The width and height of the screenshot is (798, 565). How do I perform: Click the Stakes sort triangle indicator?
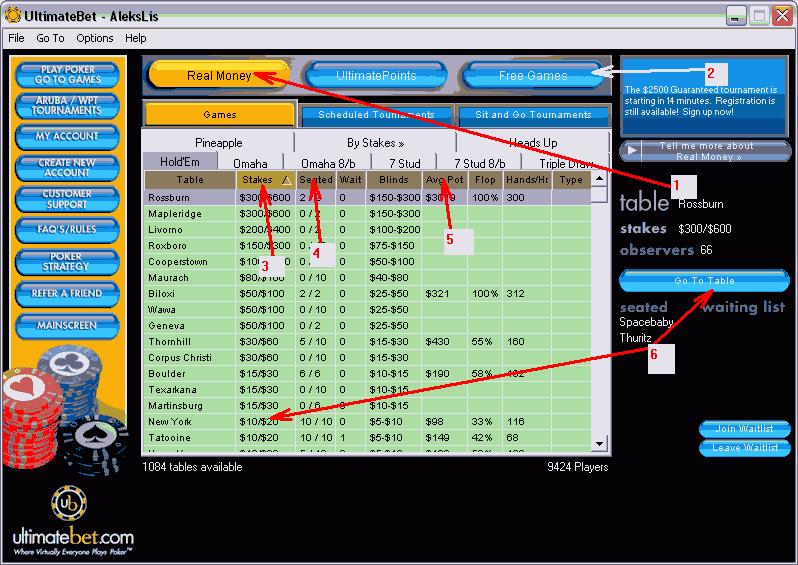(x=287, y=180)
